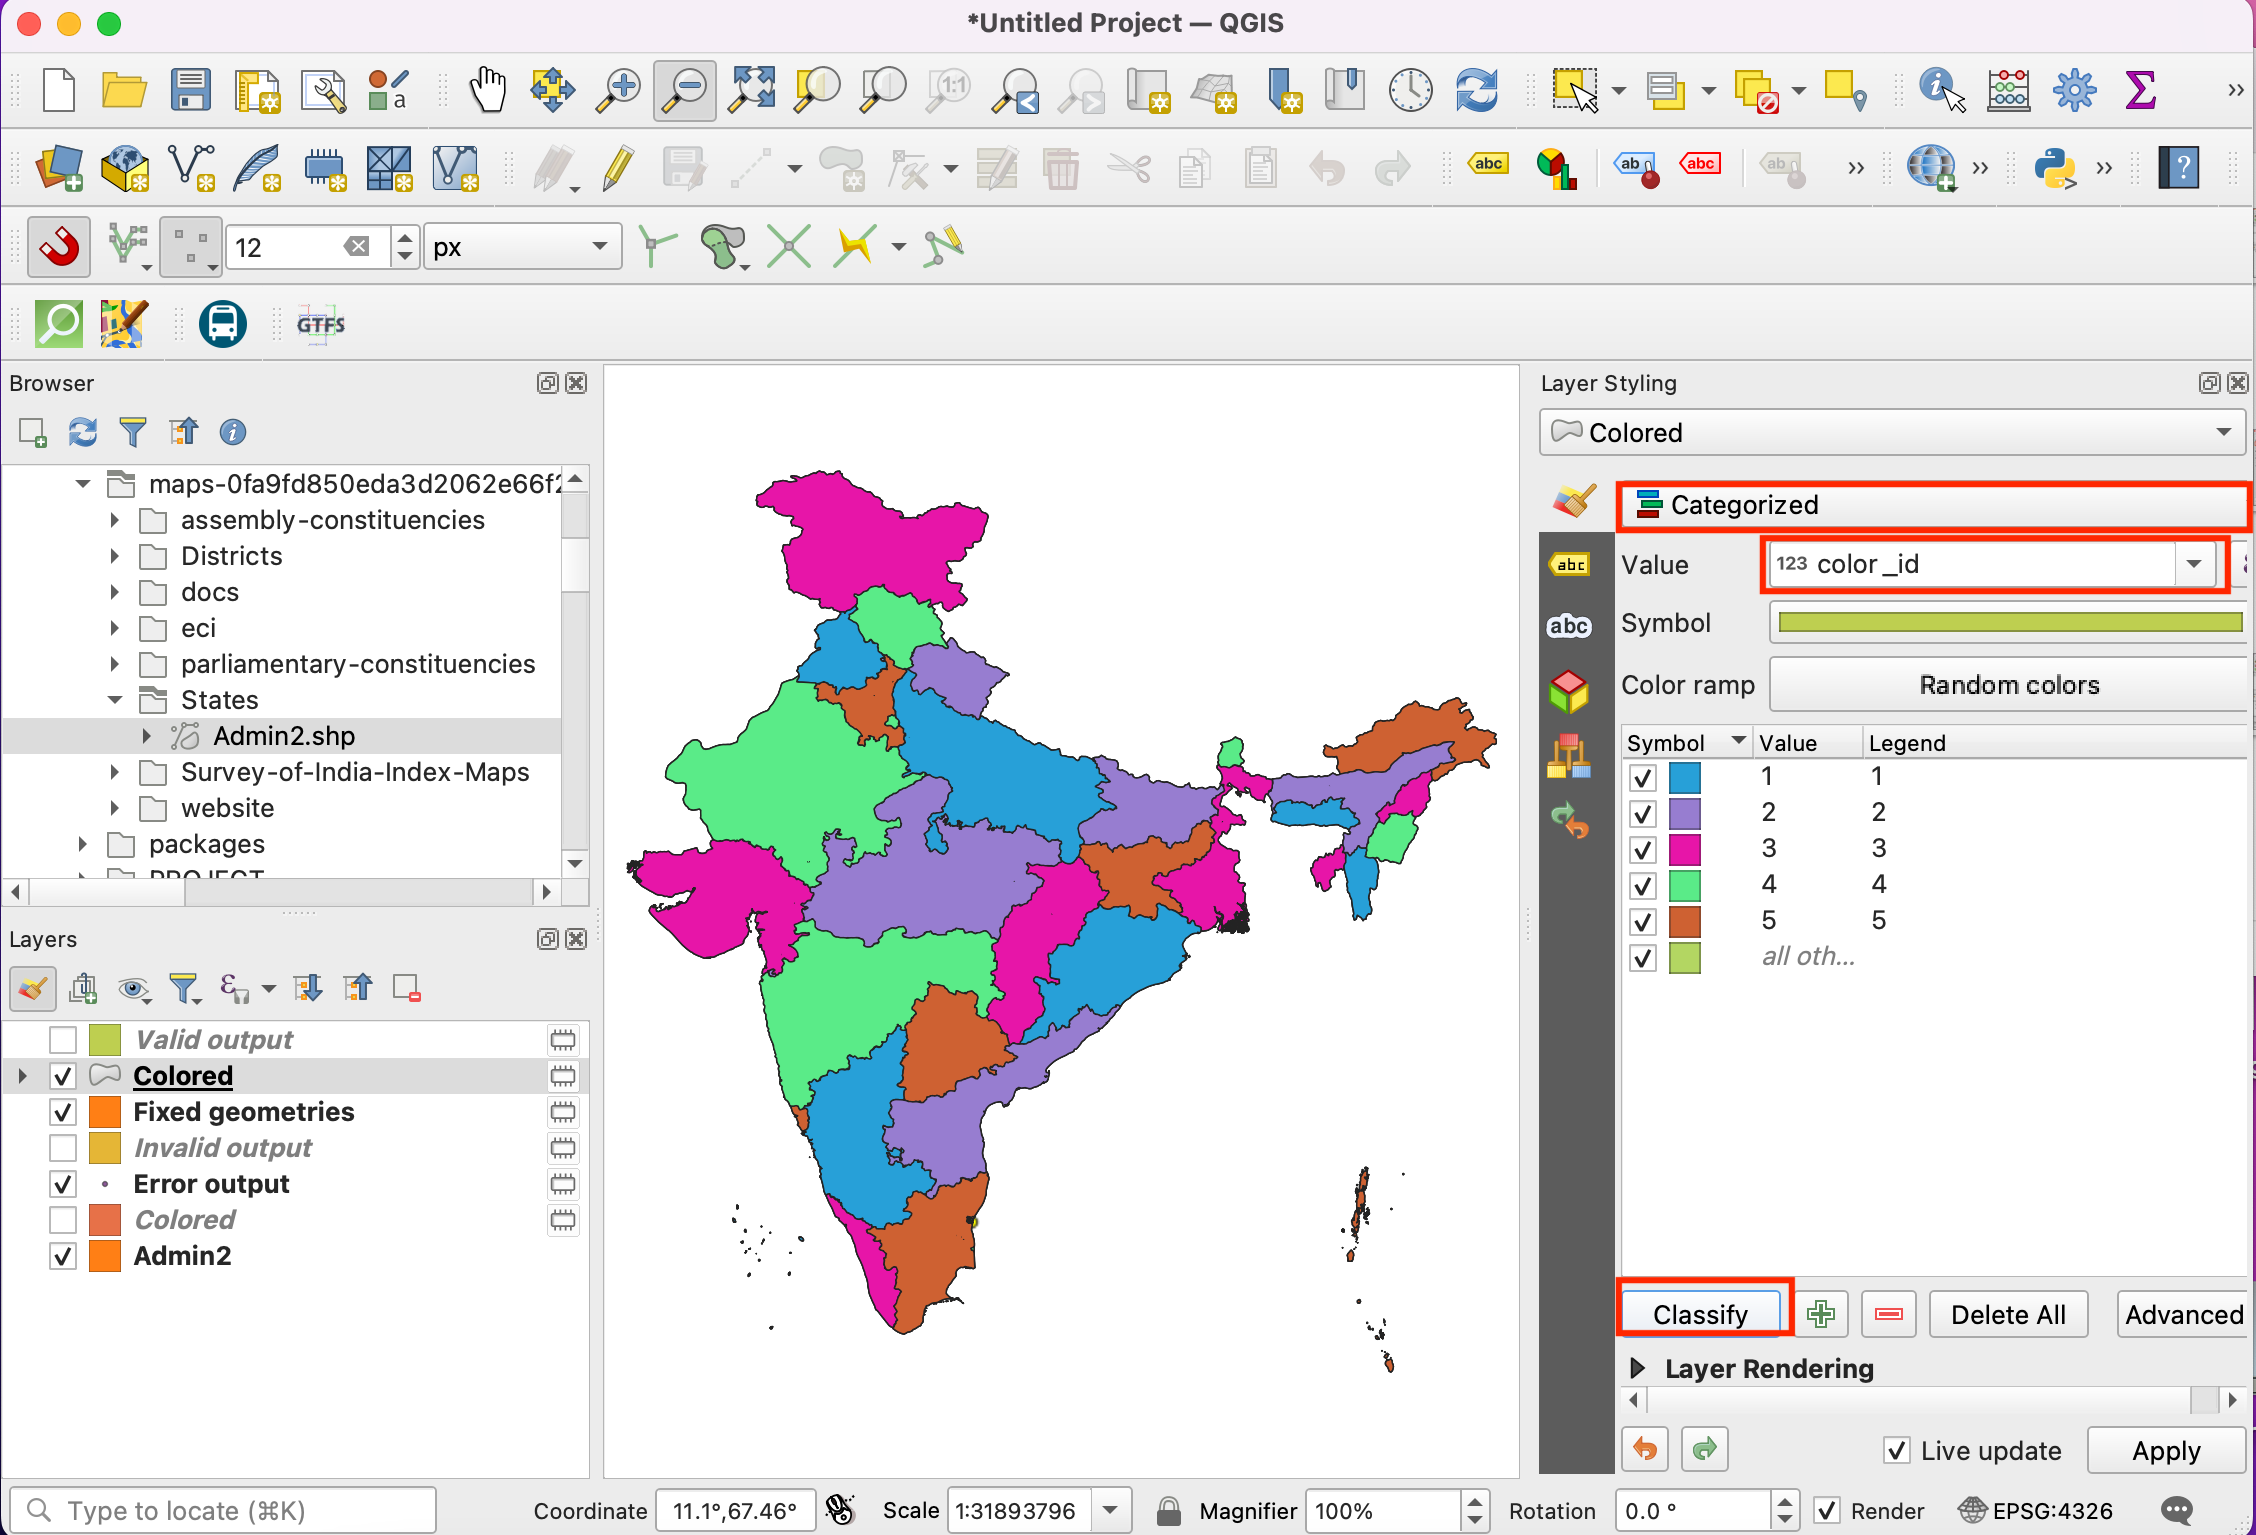Expand the Districts folder
This screenshot has height=1535, width=2256.
tap(115, 556)
